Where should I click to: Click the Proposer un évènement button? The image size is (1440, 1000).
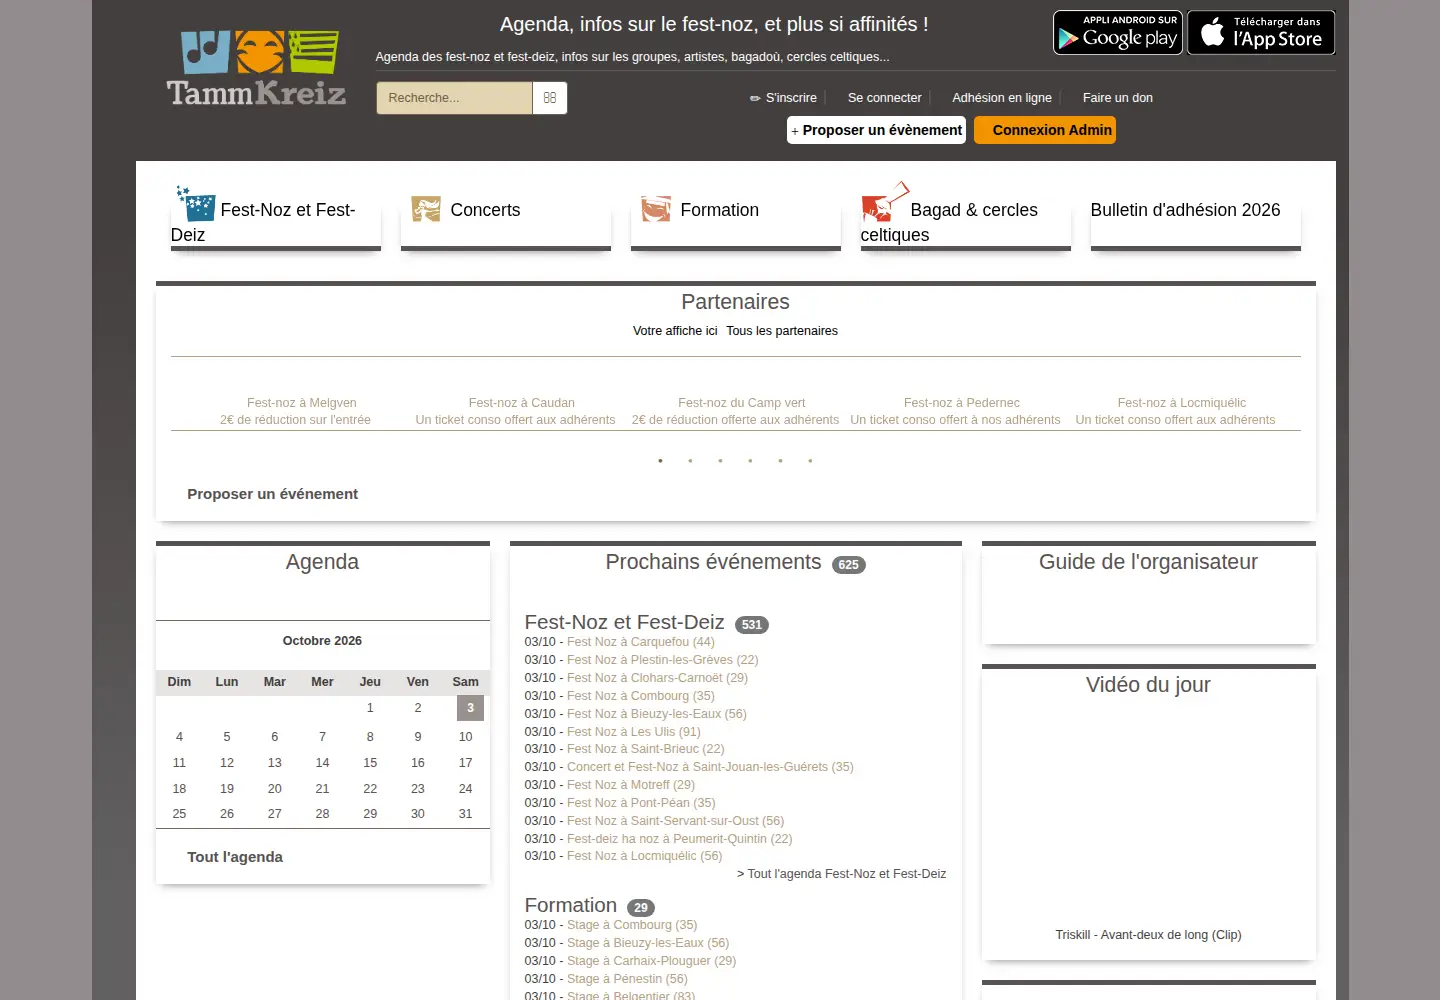tap(876, 130)
